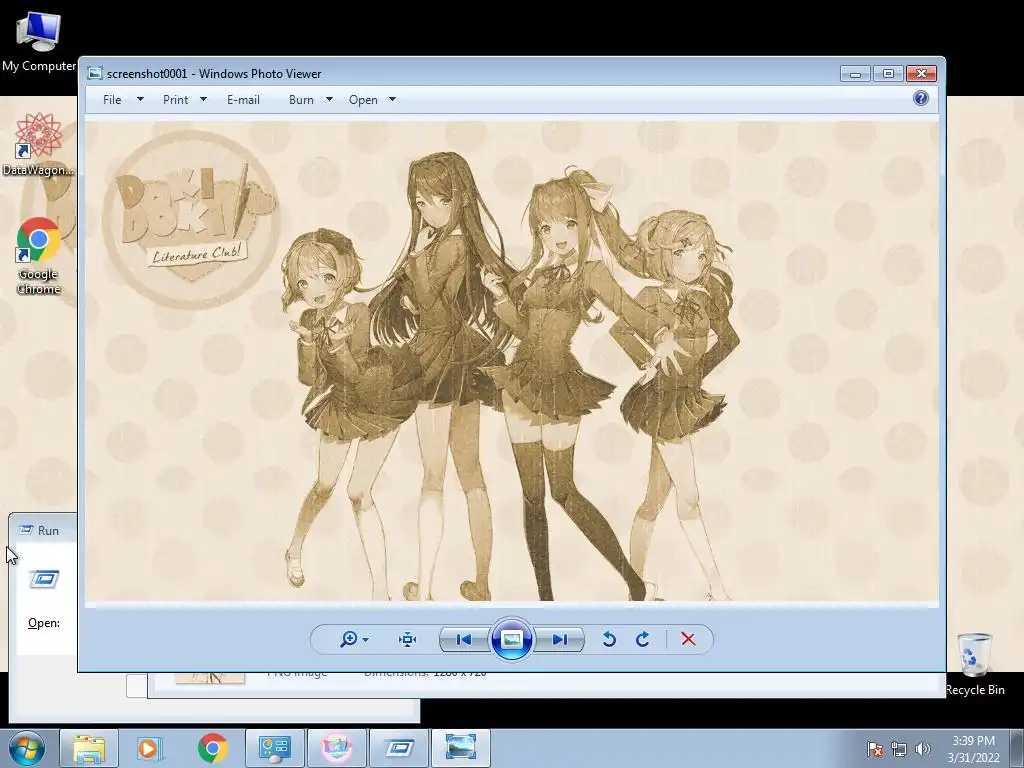
Task: Play the slide show
Action: pos(511,639)
